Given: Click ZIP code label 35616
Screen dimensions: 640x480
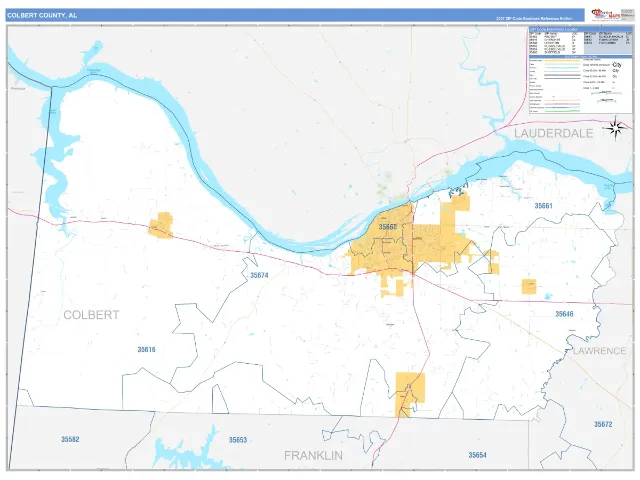Looking at the screenshot, I should (146, 349).
